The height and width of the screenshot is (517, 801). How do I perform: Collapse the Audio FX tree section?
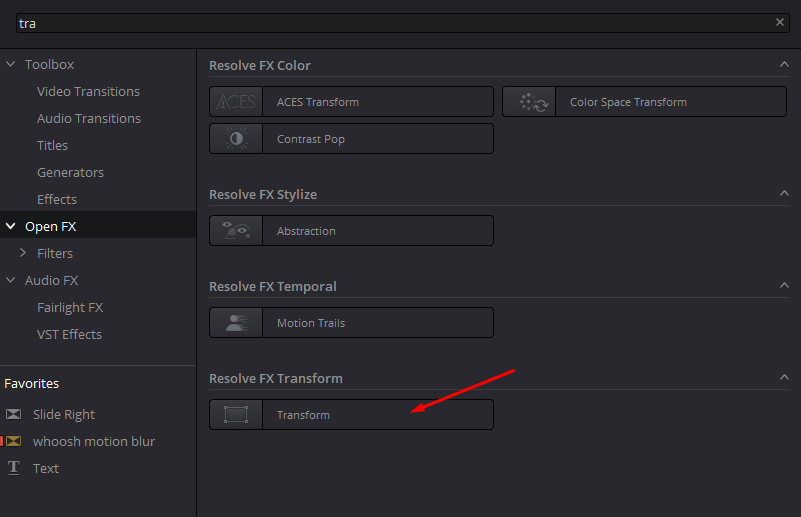(x=11, y=280)
